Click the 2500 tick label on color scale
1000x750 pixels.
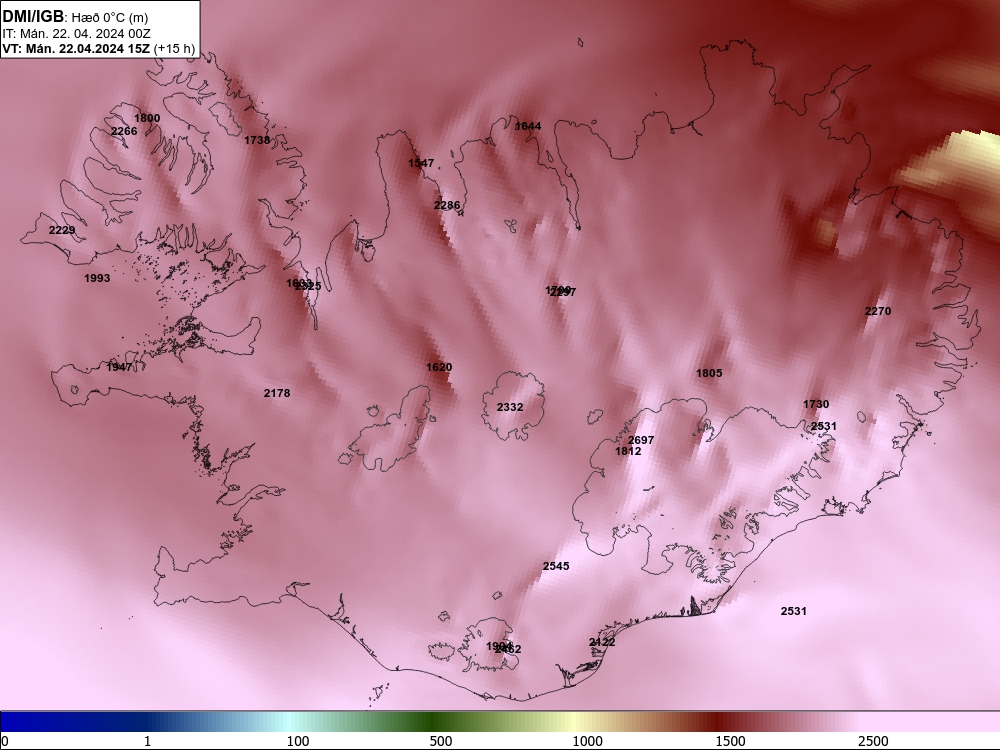873,741
